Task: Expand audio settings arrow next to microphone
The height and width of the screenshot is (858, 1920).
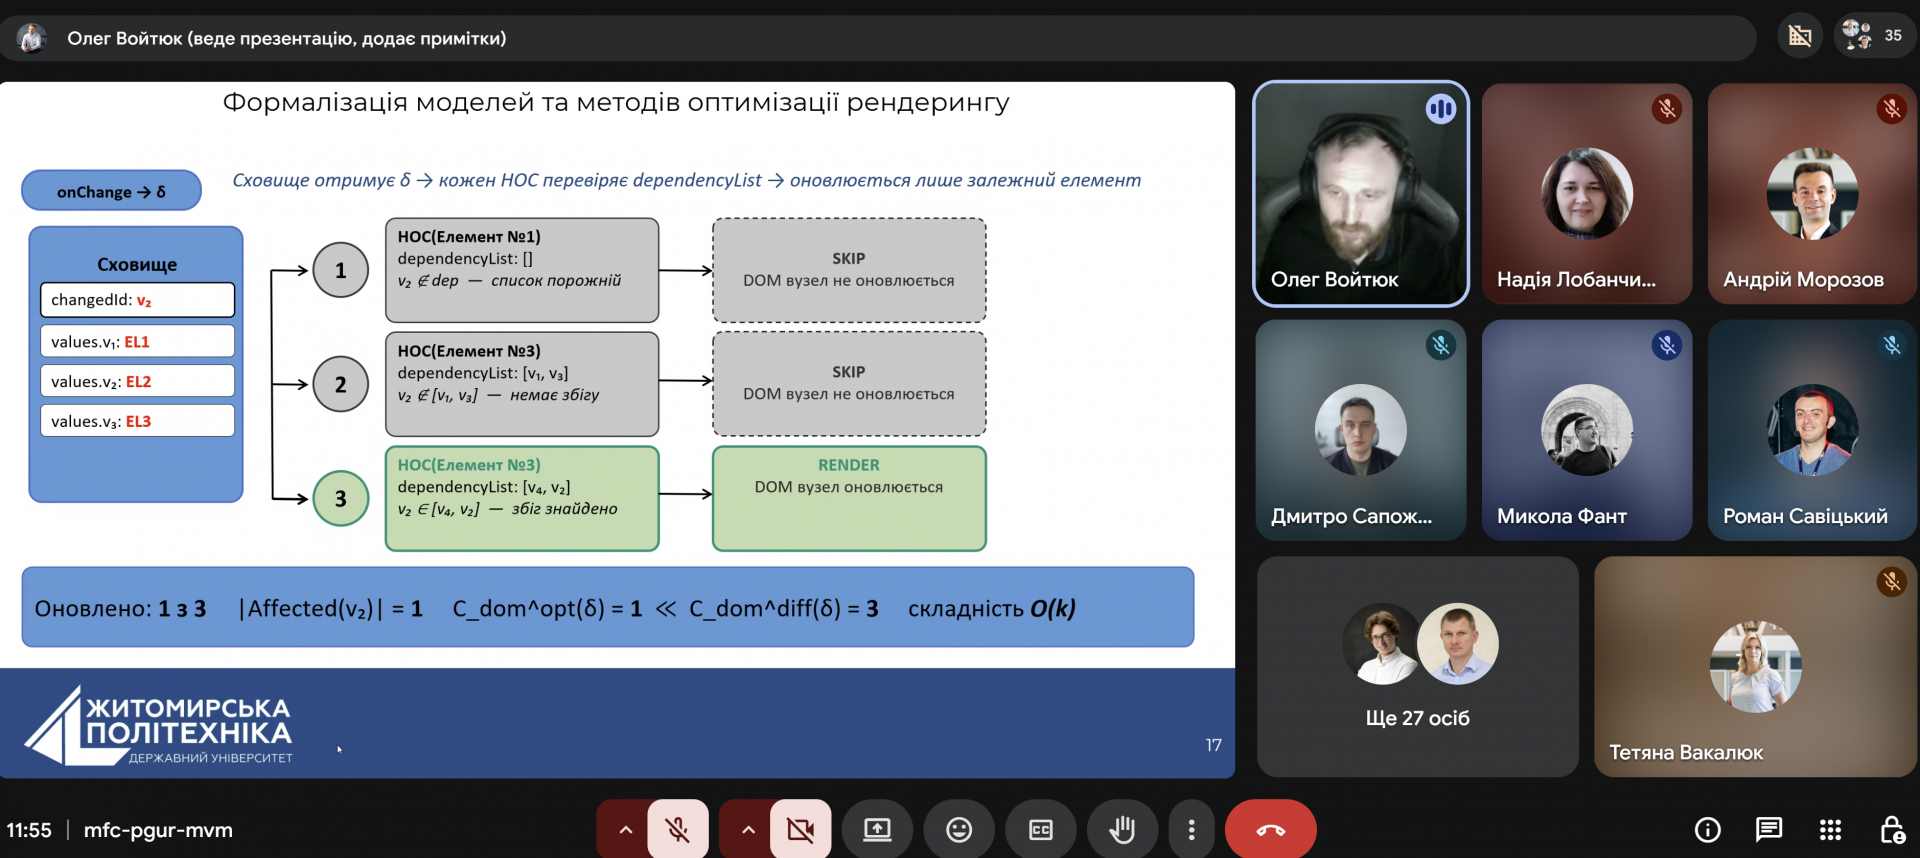Action: click(x=625, y=830)
